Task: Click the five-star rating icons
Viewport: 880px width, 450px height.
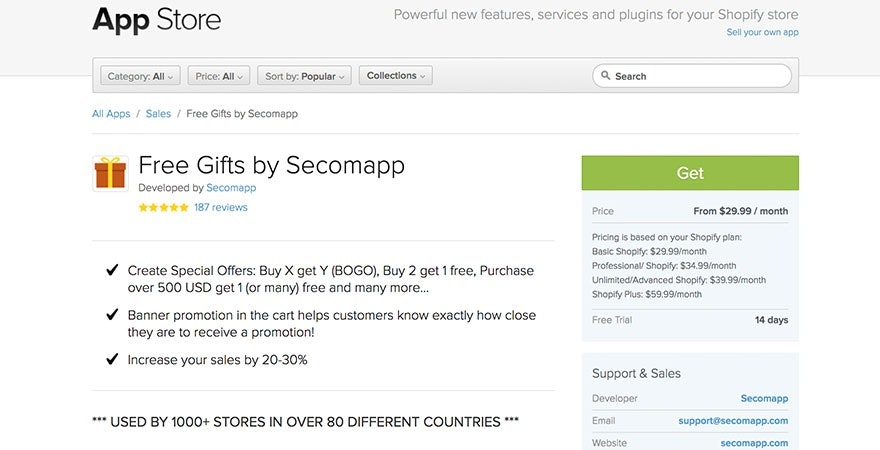Action: [x=163, y=208]
